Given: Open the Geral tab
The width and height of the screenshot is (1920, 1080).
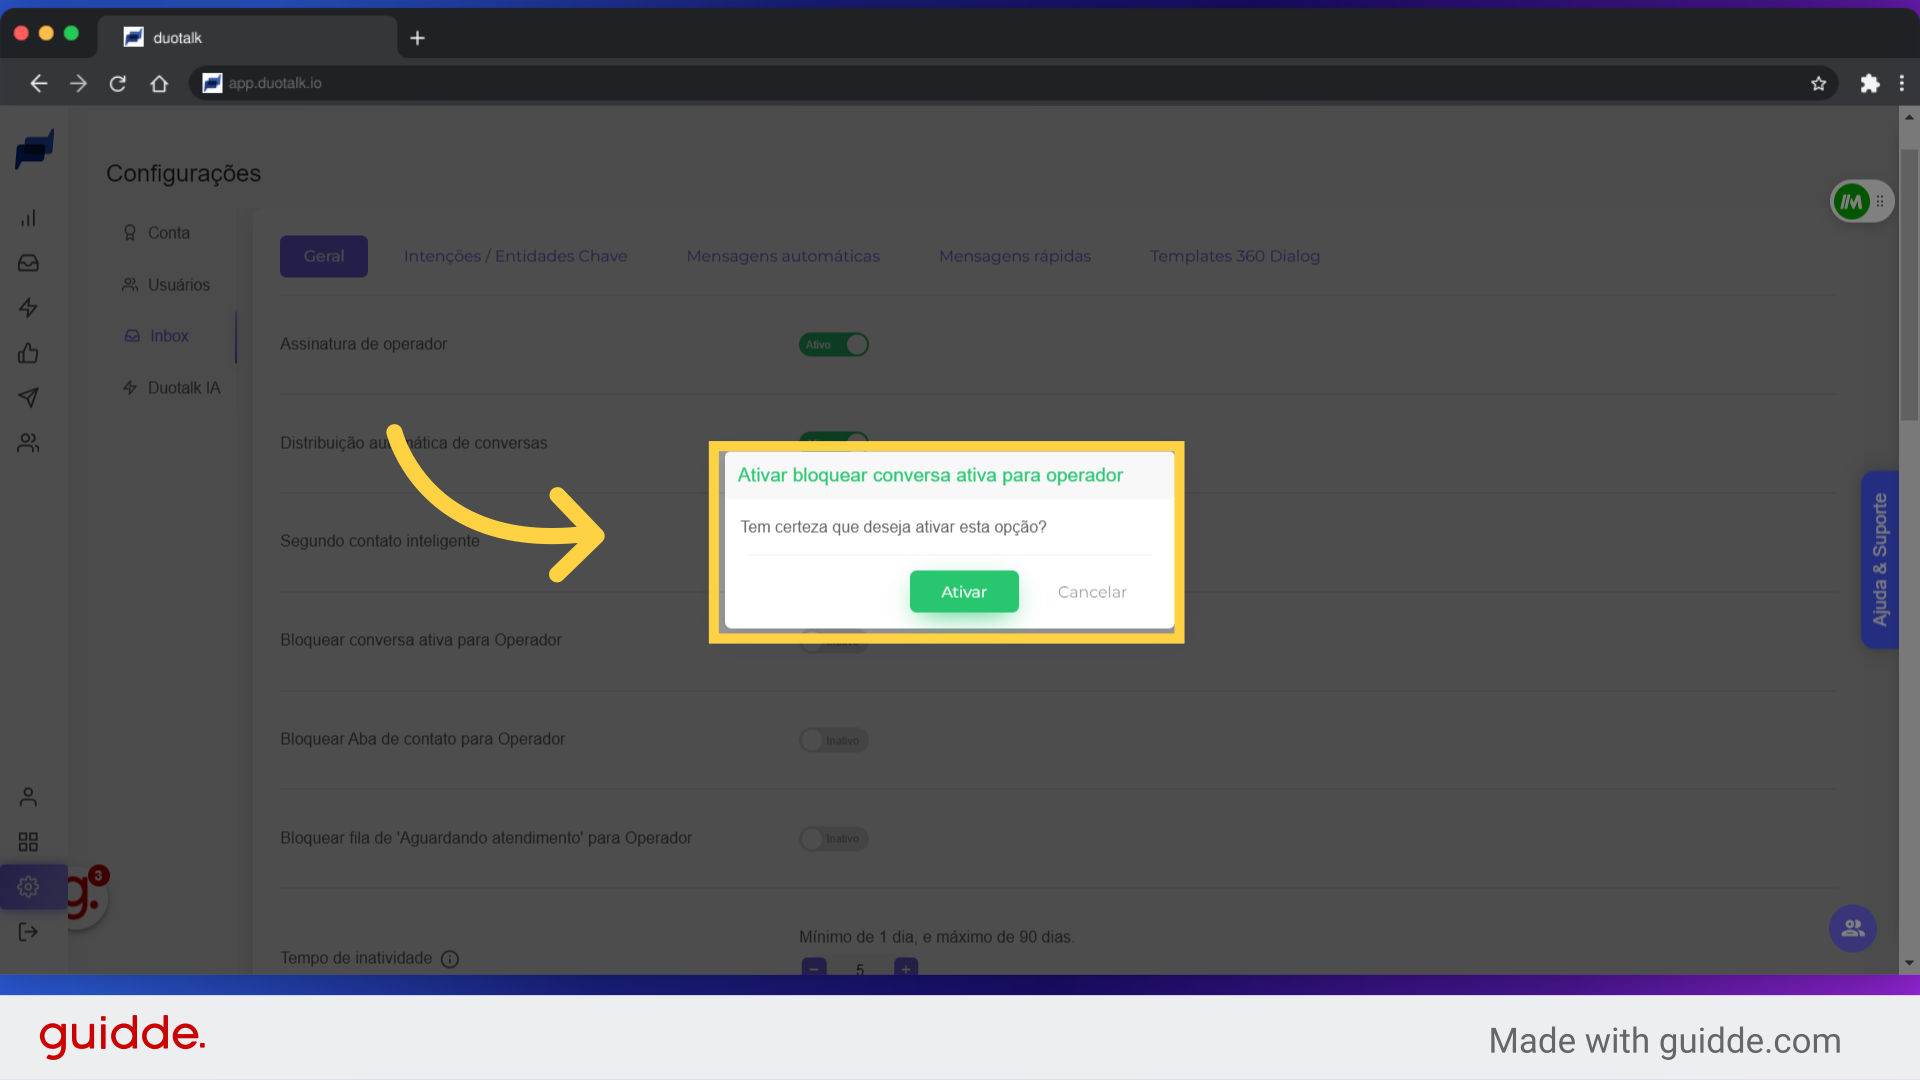Looking at the screenshot, I should pos(324,256).
